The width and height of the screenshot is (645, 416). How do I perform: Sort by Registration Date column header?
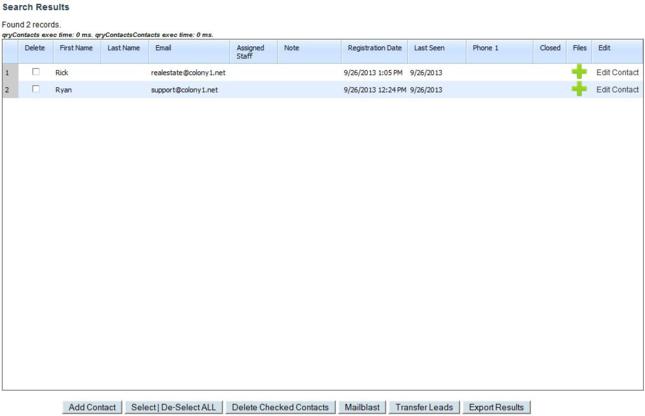click(374, 48)
